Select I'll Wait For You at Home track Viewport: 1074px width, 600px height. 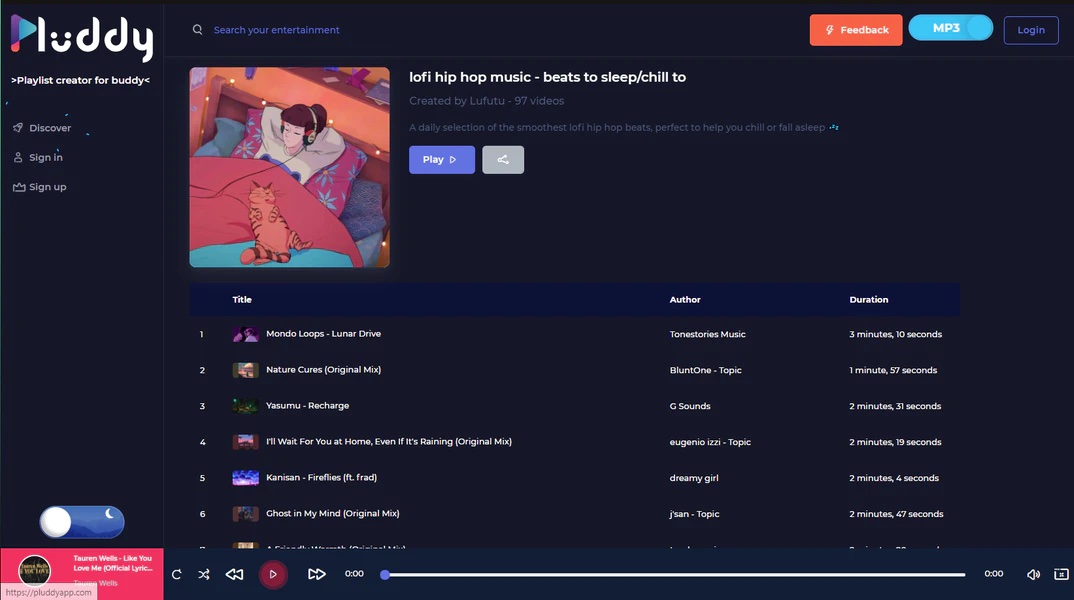tap(388, 442)
